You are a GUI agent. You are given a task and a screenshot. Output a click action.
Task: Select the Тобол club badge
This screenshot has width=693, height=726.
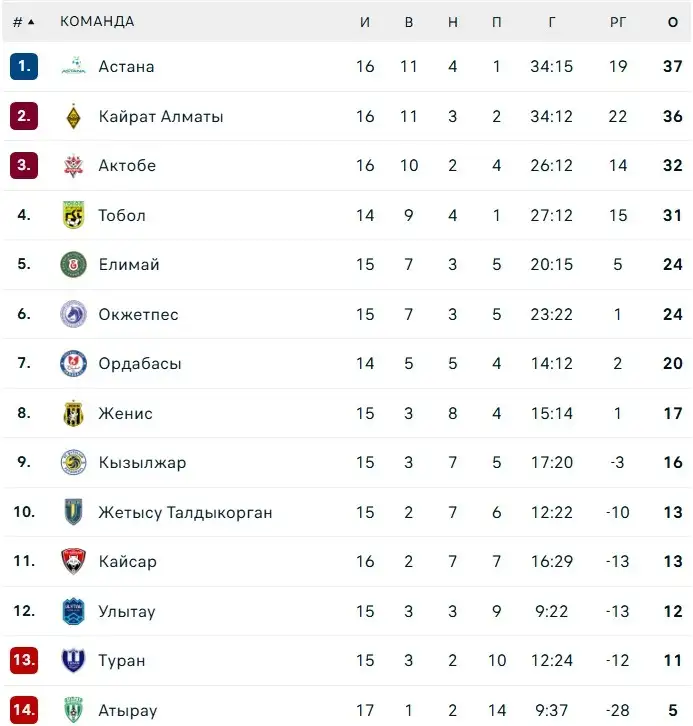[x=74, y=215]
